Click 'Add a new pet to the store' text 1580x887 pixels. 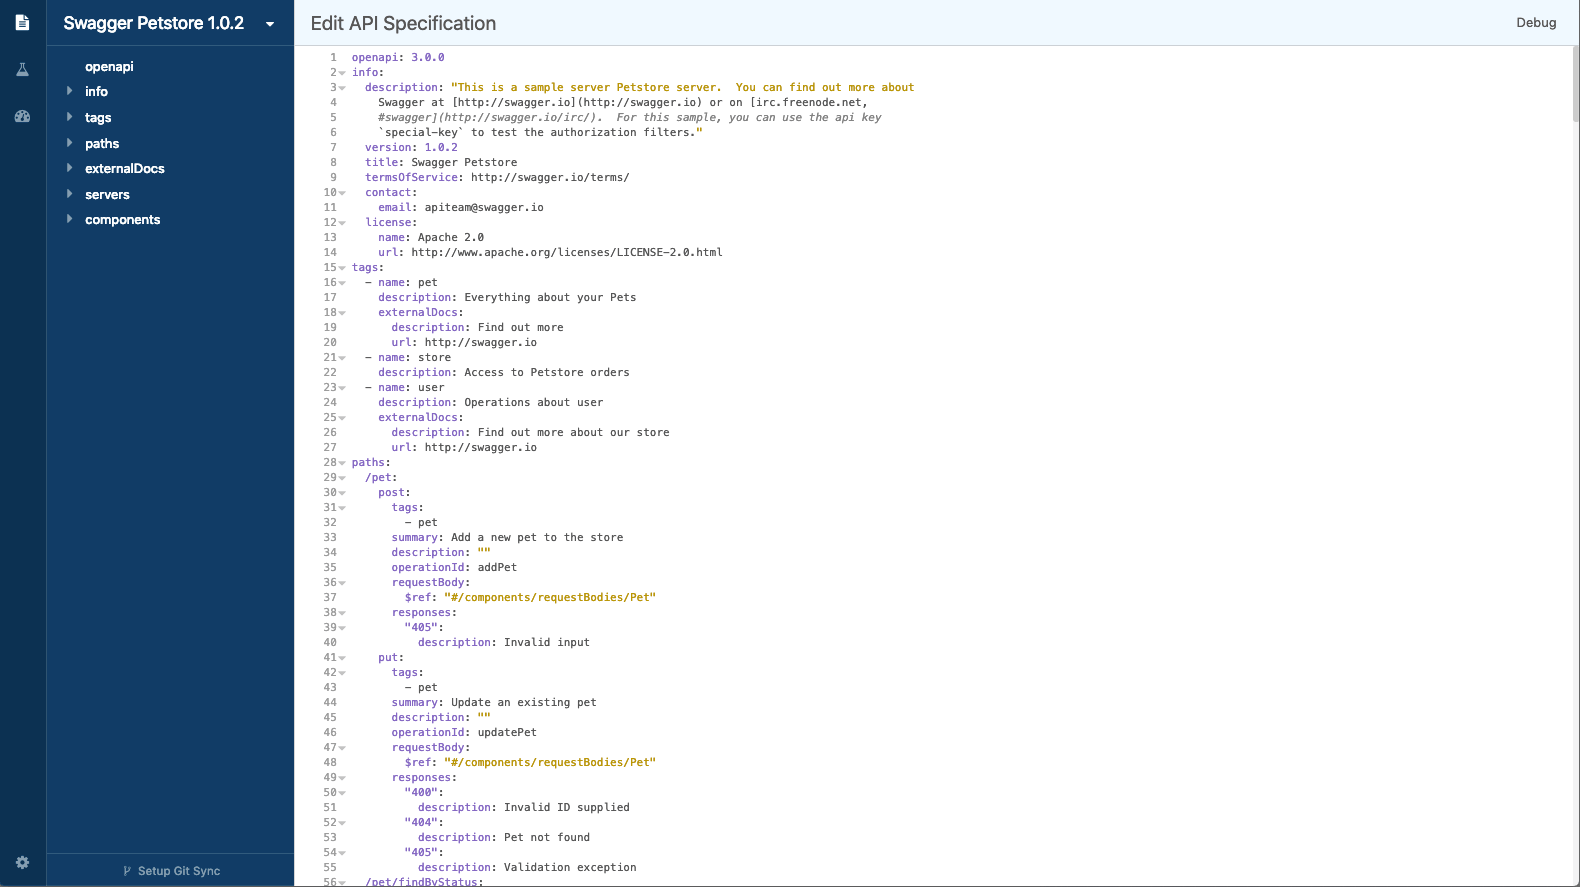pyautogui.click(x=537, y=537)
